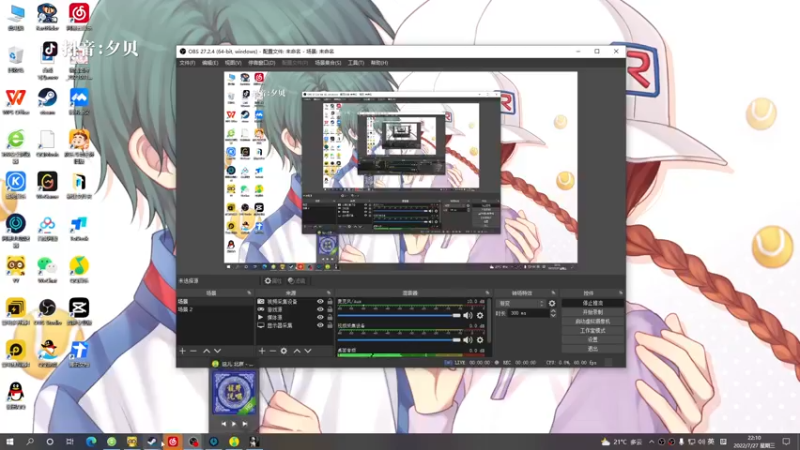Viewport: 800px width, 450px height.
Task: Click the transition duration 300 ms field
Action: [529, 313]
